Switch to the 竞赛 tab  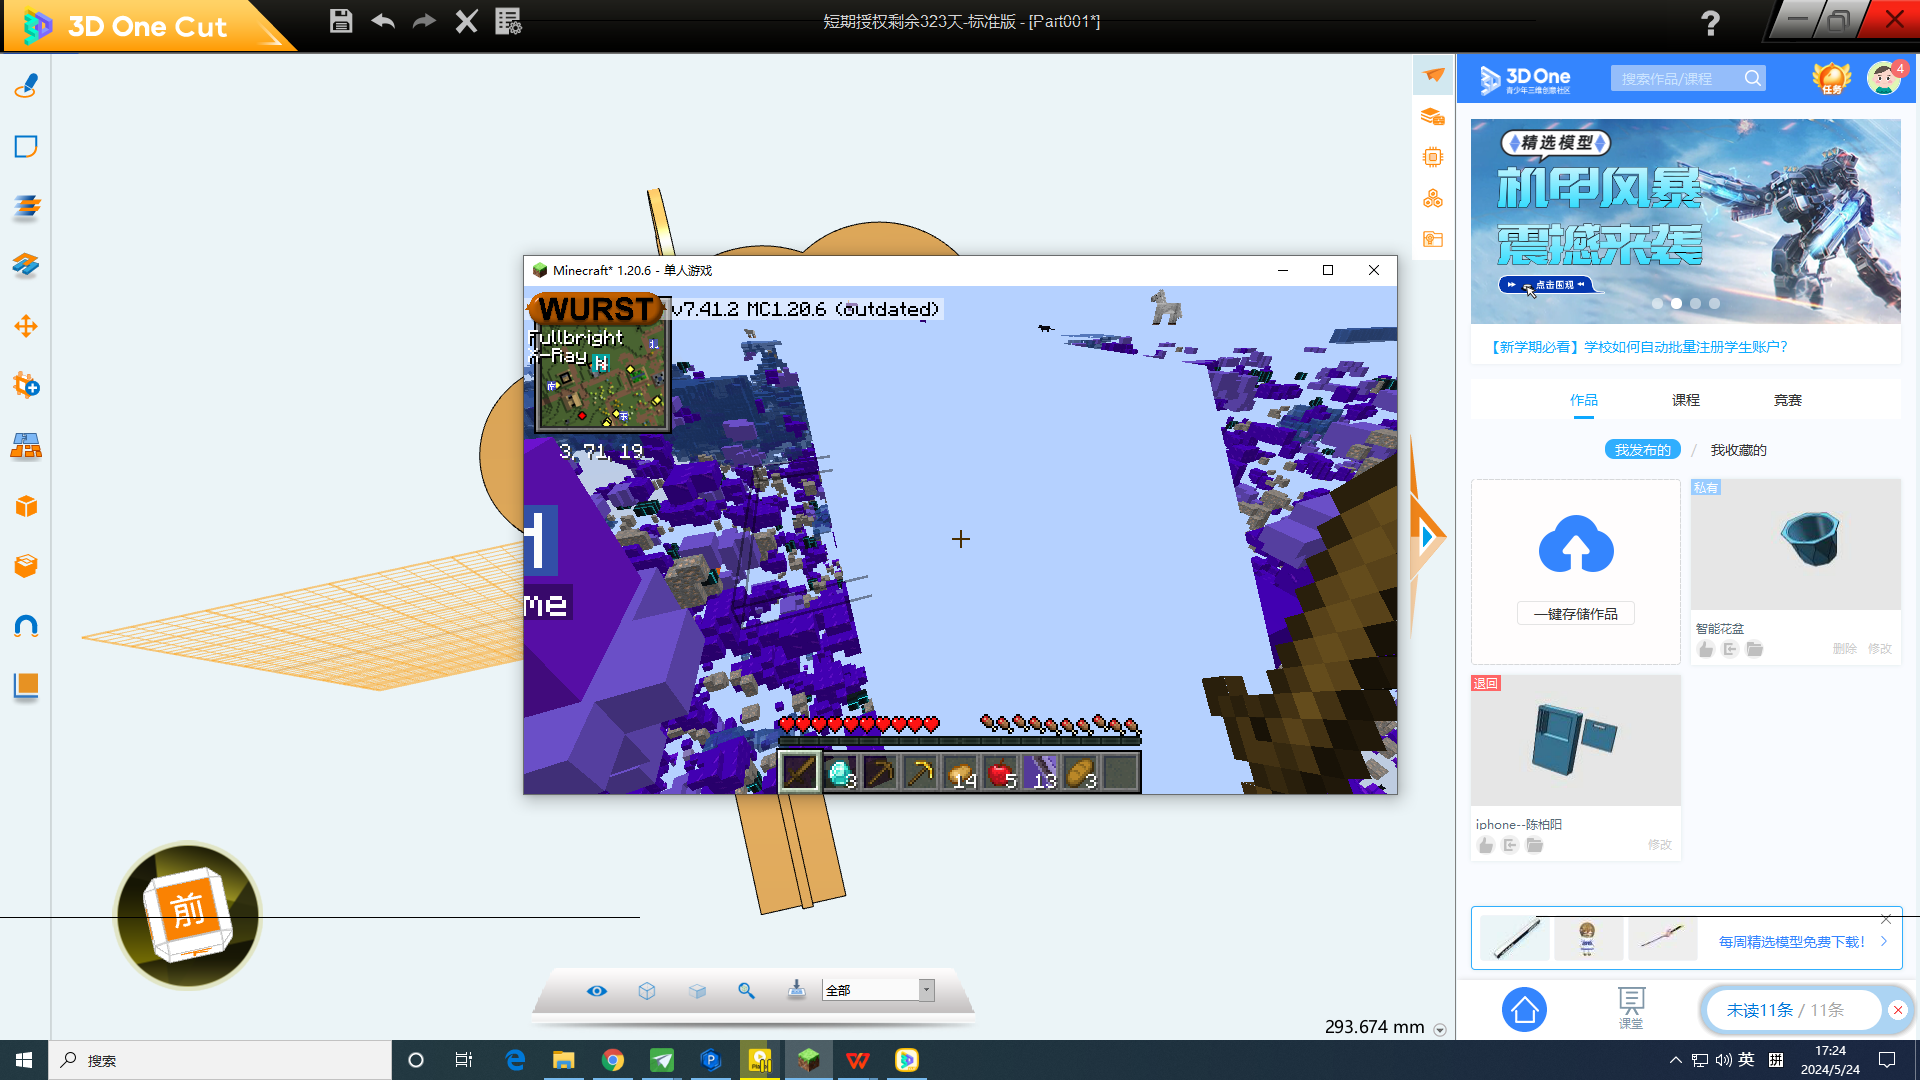(1787, 400)
